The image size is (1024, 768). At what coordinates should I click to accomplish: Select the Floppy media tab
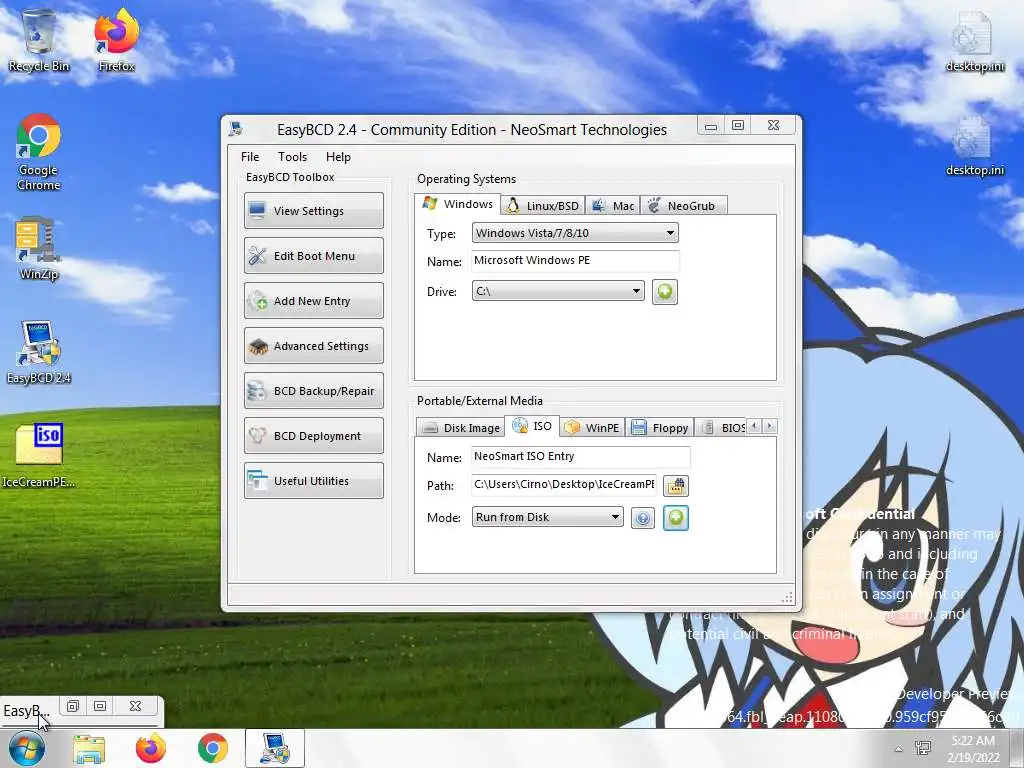[660, 428]
